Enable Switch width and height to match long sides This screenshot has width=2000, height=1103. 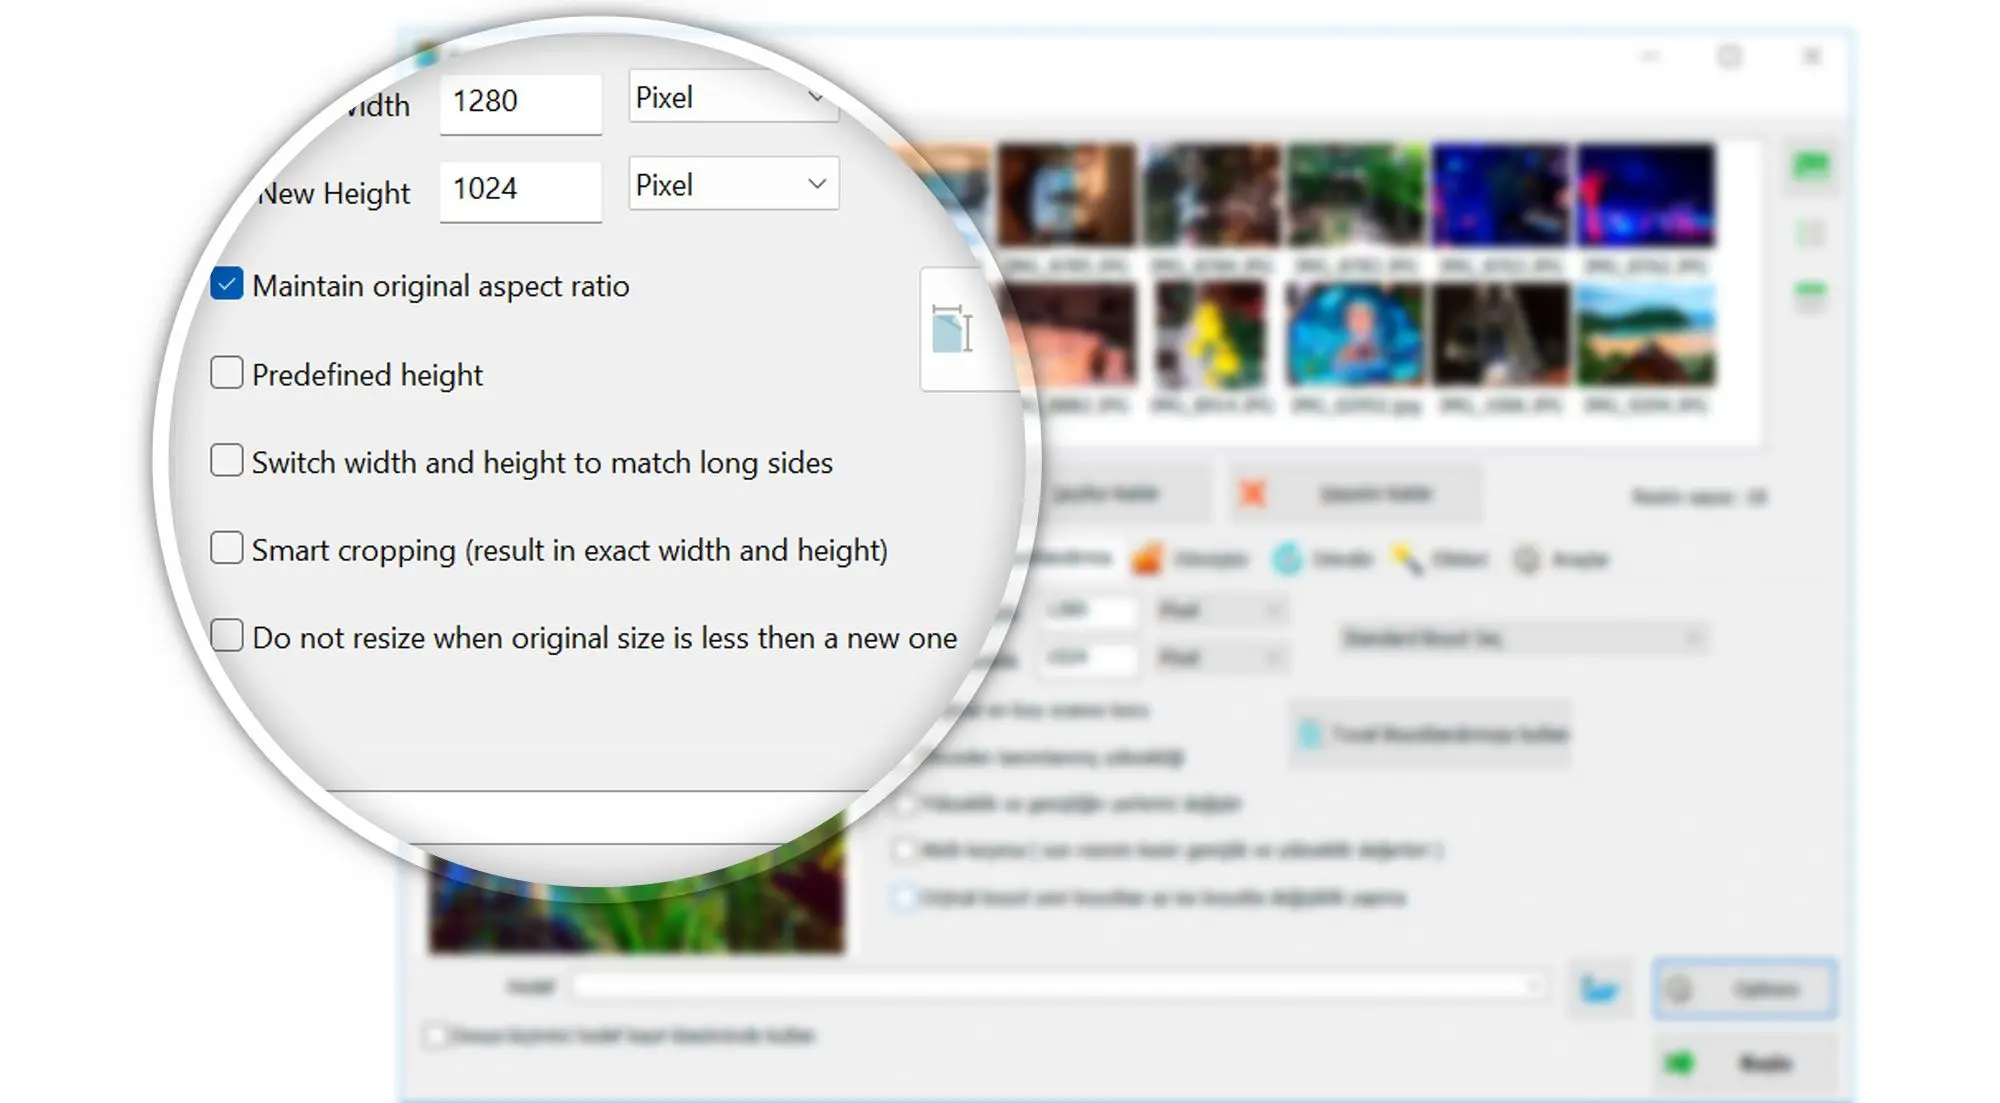[227, 460]
